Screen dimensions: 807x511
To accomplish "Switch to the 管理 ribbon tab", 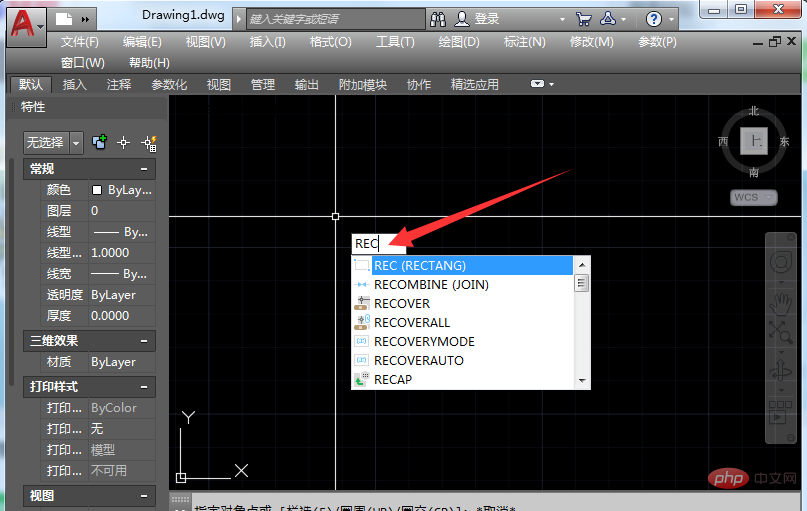I will coord(262,84).
